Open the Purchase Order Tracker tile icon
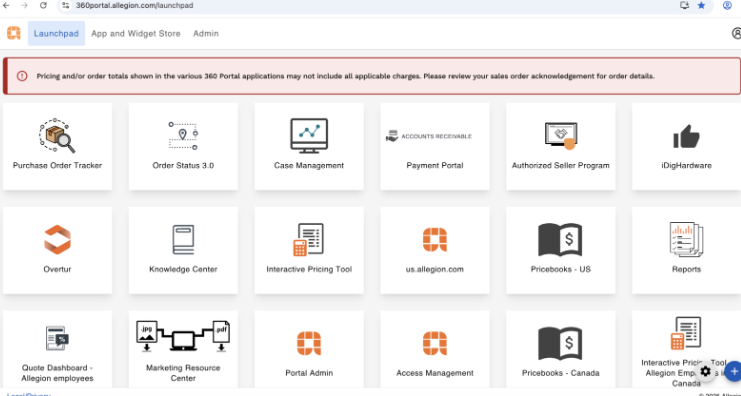Image resolution: width=741 pixels, height=396 pixels. point(57,136)
